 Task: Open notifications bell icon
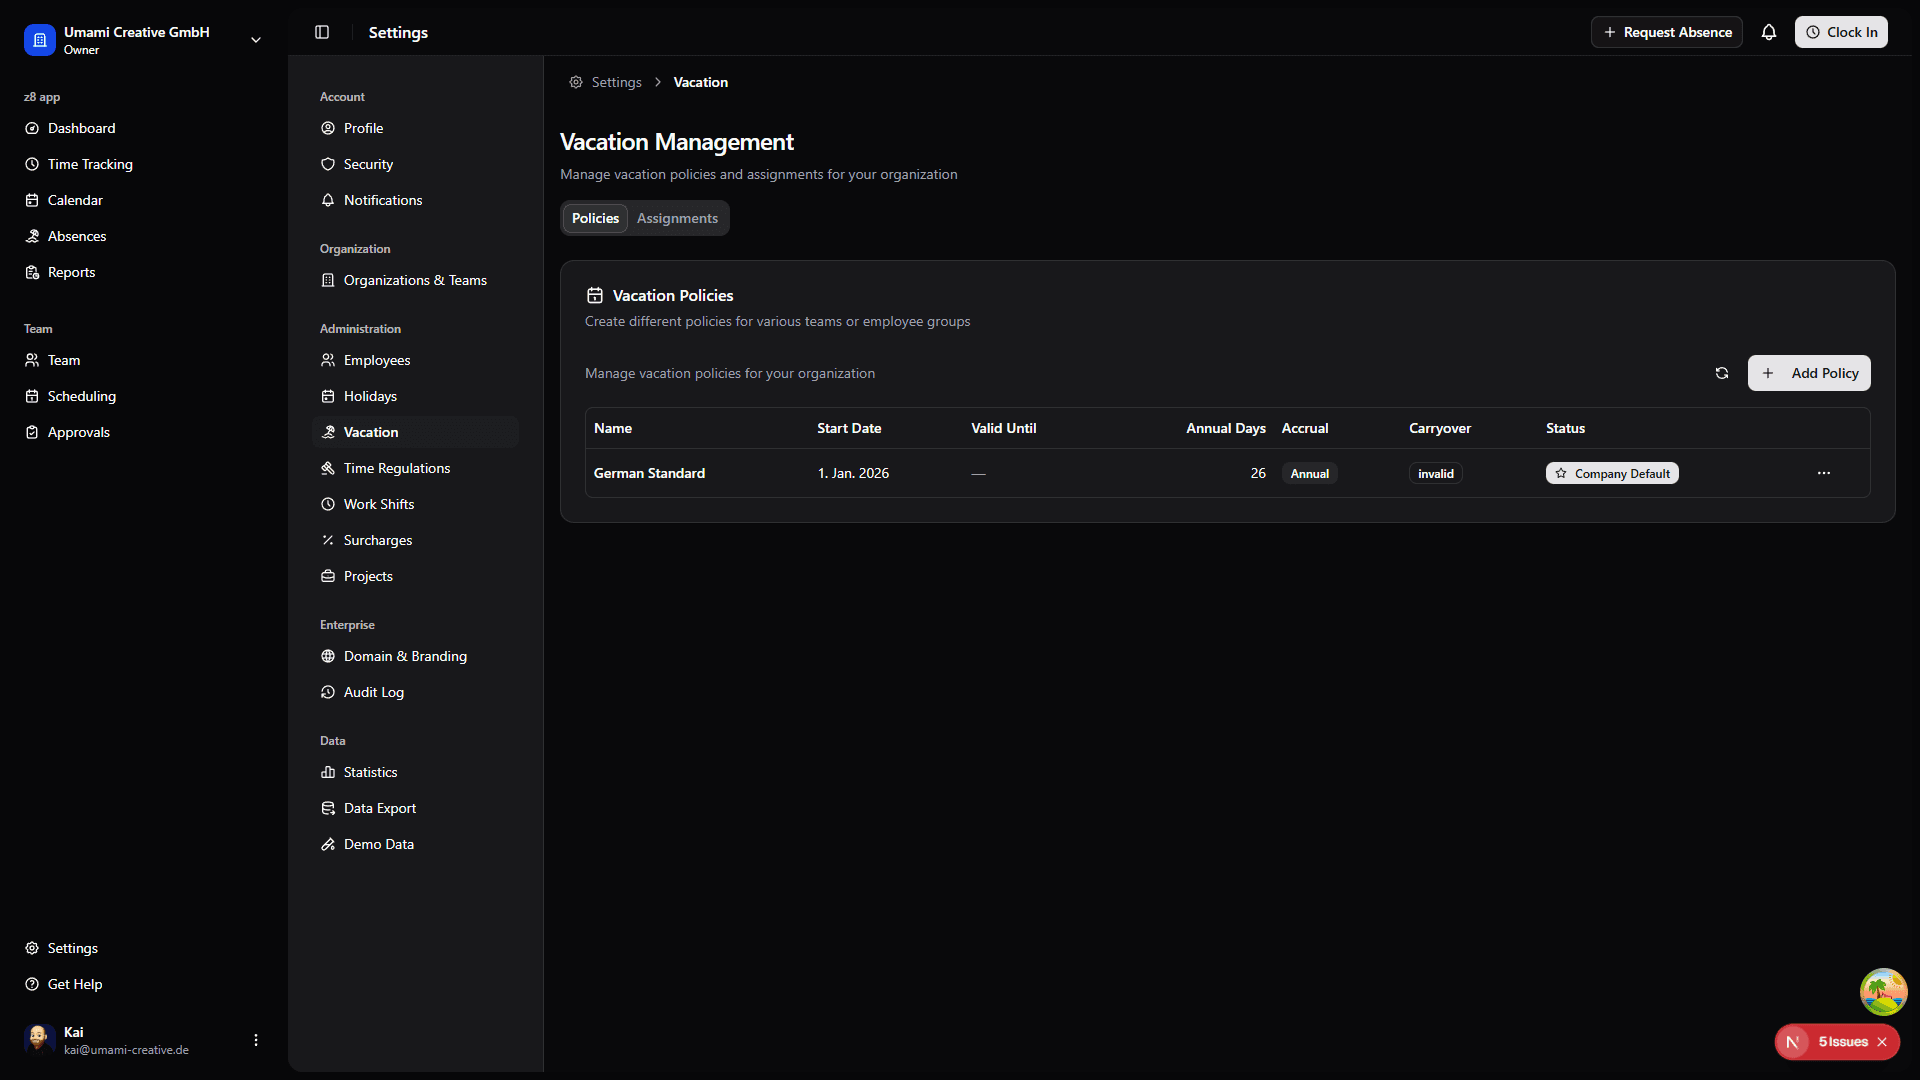click(1769, 32)
